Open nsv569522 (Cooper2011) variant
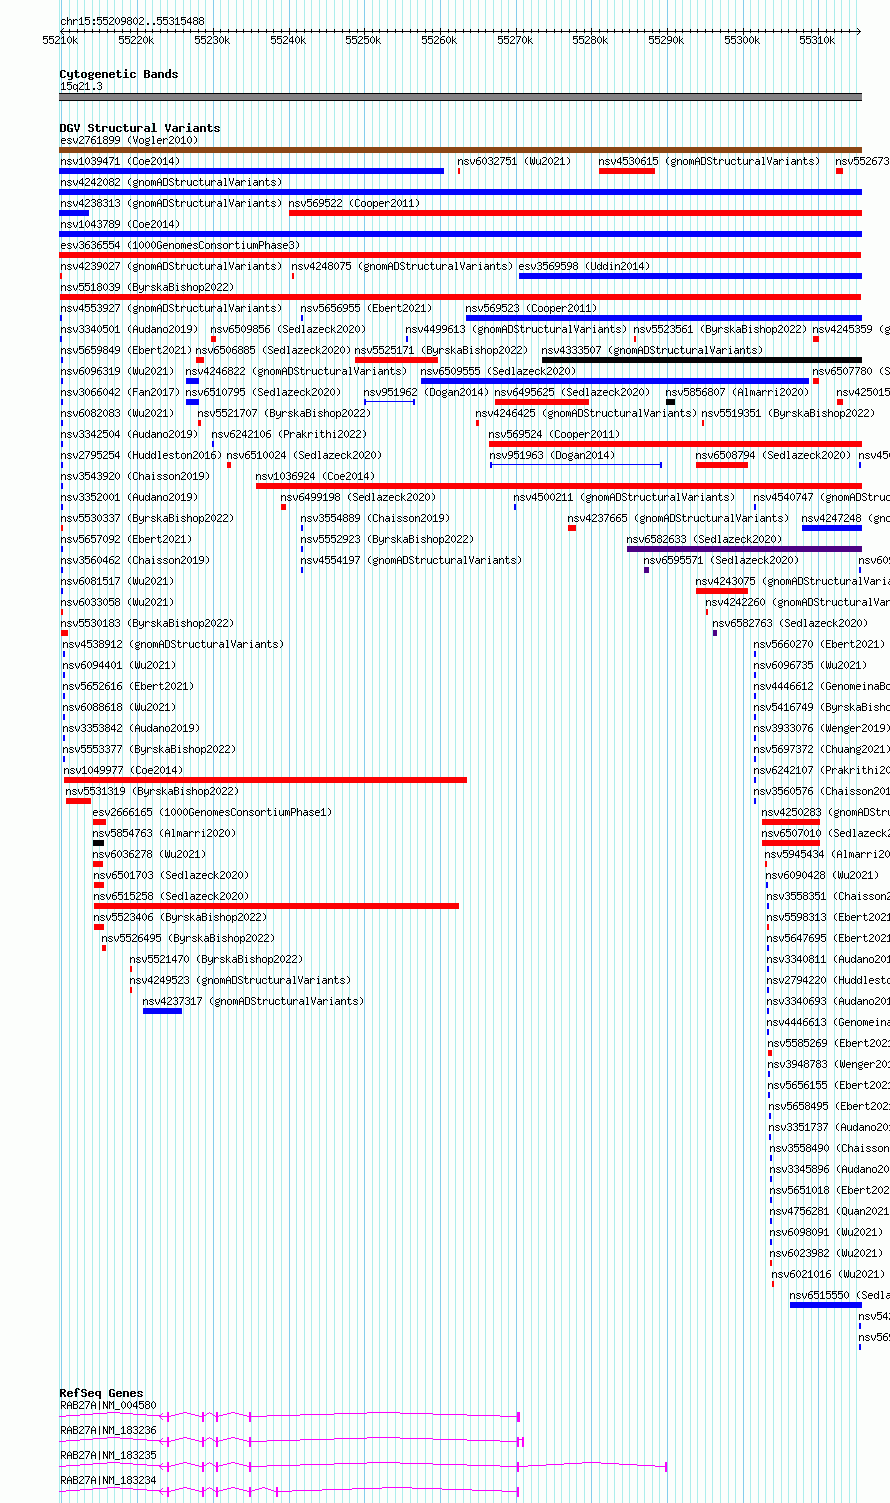This screenshot has width=890, height=1503. (354, 203)
